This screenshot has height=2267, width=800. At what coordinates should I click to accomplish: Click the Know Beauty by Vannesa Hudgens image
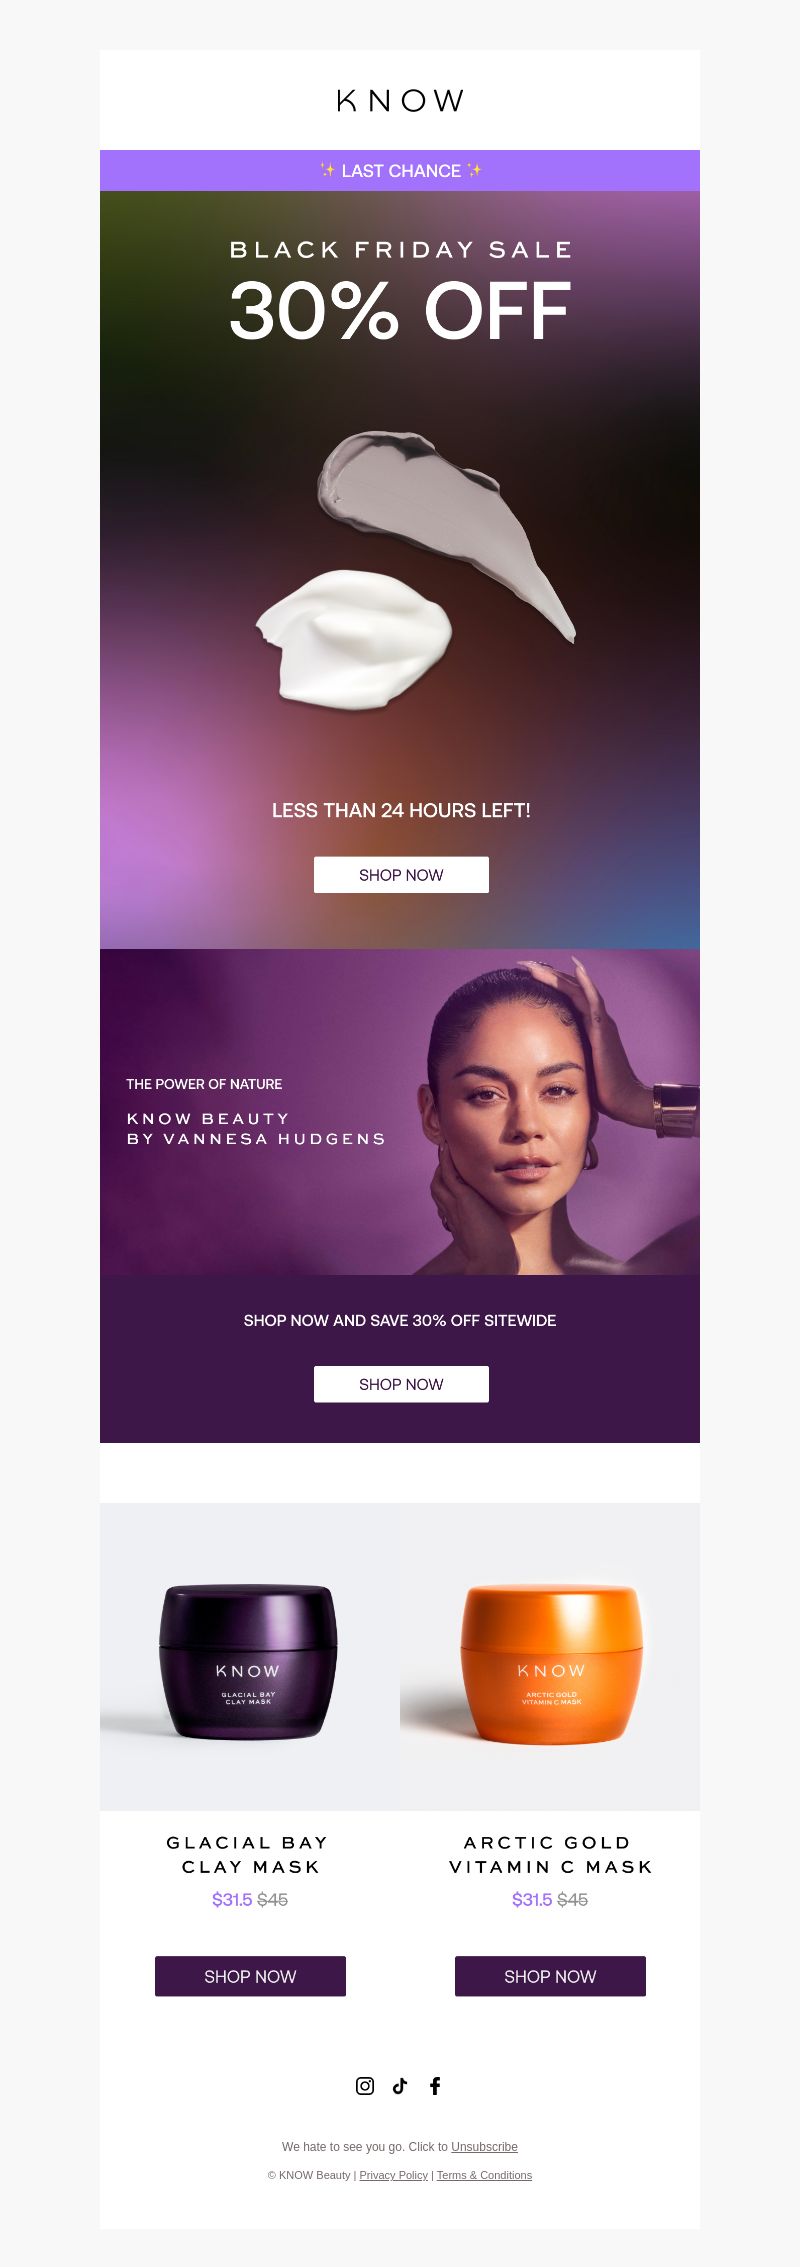pos(400,1112)
